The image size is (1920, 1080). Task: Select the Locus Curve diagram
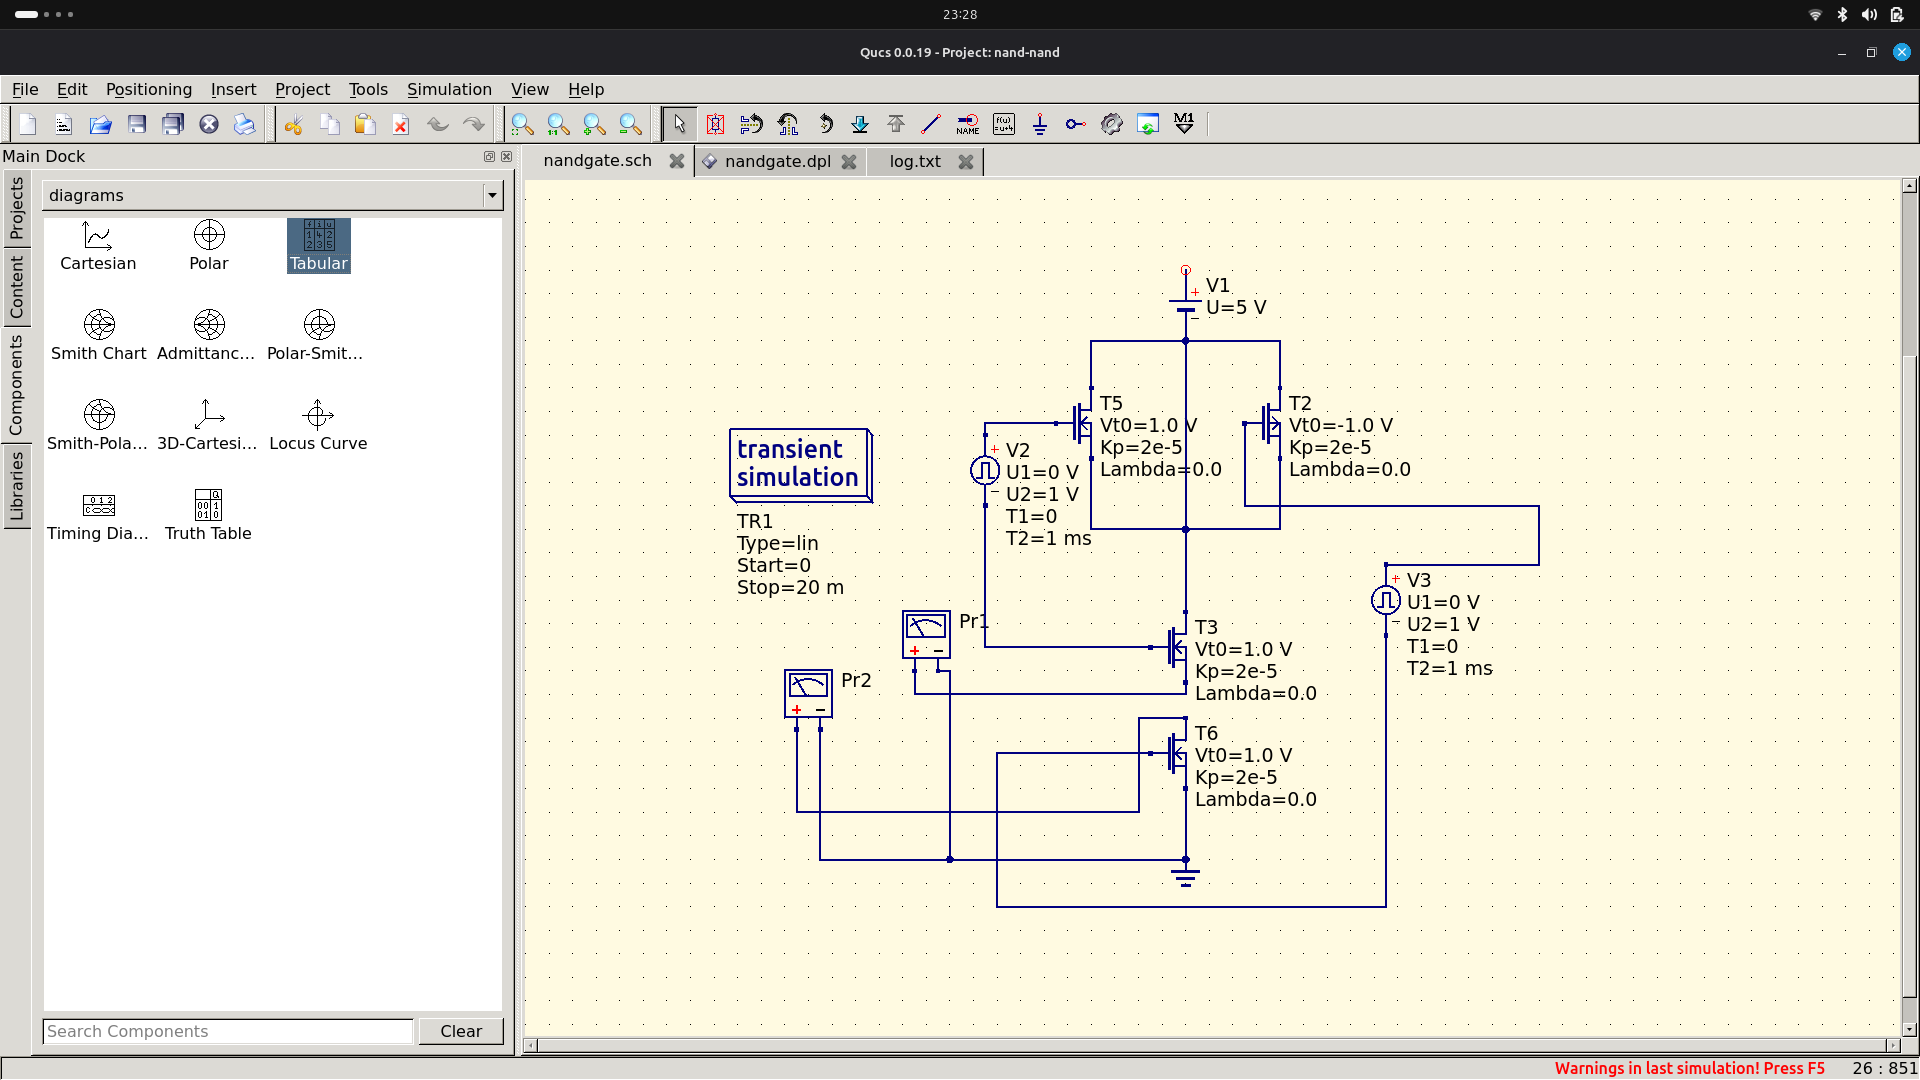coord(318,426)
